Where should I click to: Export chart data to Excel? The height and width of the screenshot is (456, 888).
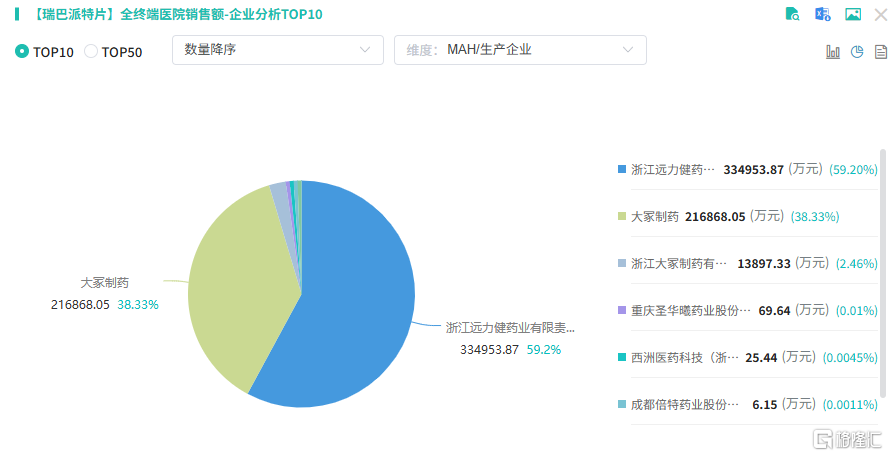[x=822, y=14]
